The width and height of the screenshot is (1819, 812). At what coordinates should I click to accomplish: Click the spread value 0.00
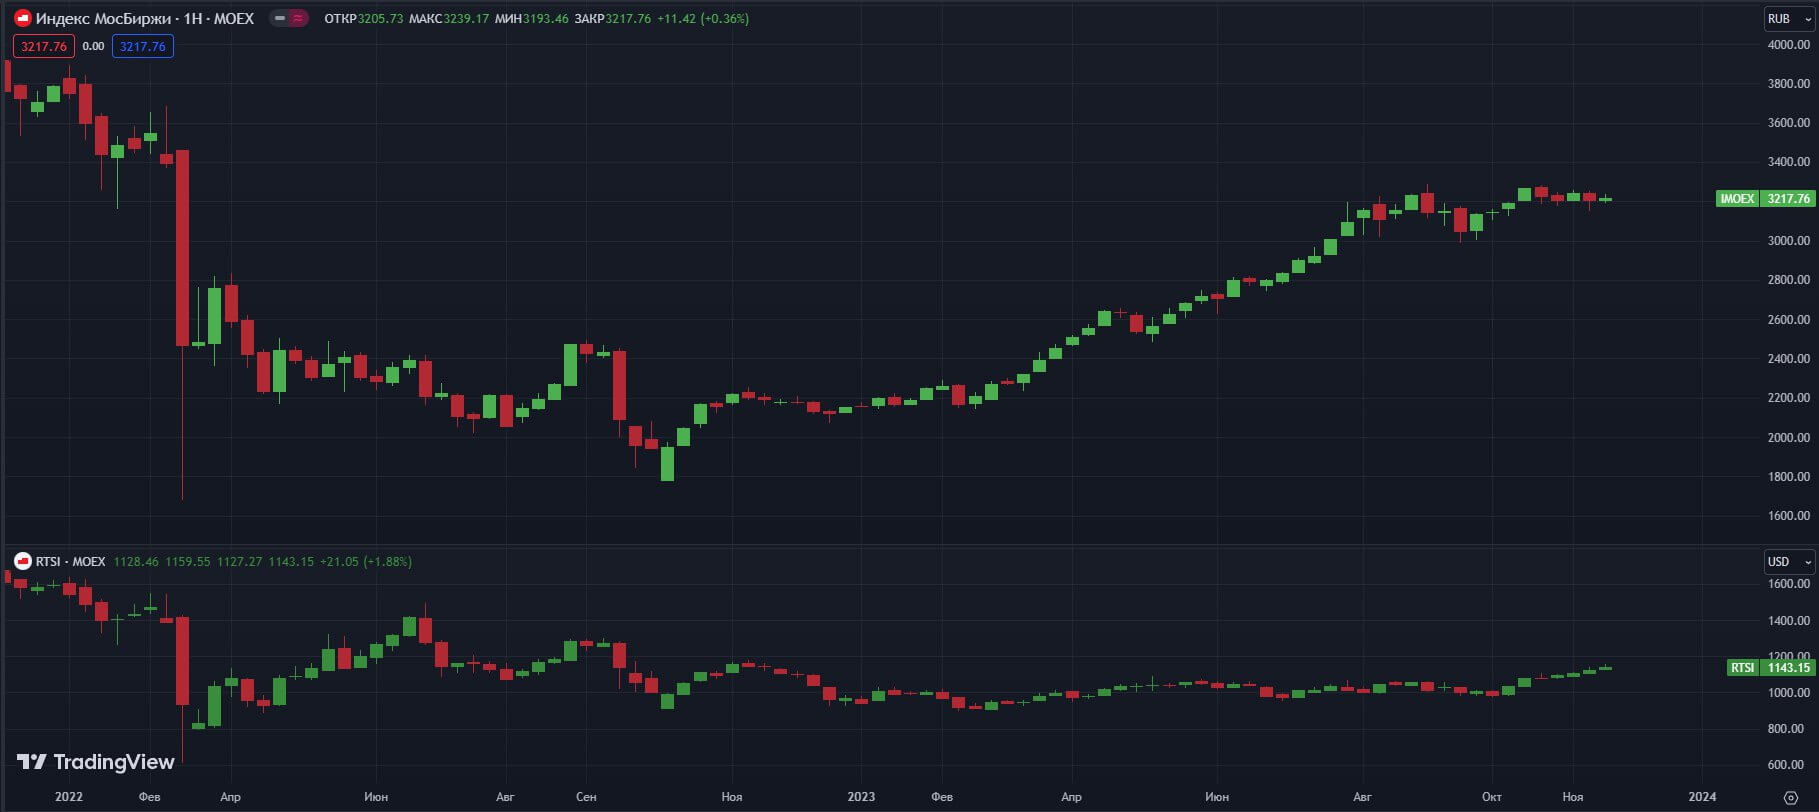(x=93, y=46)
